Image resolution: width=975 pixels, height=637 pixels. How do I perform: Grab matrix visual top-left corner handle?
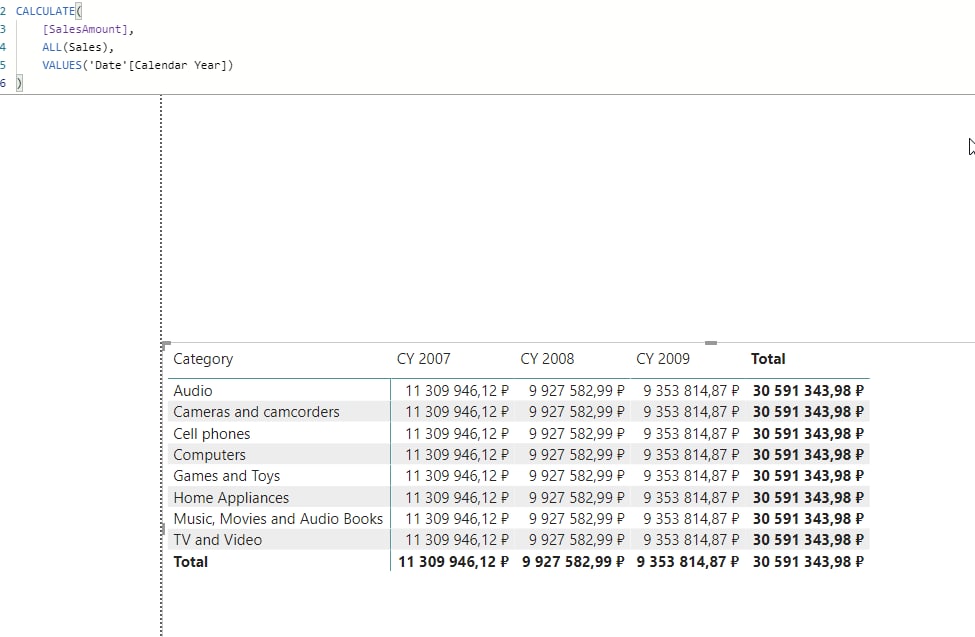[165, 345]
